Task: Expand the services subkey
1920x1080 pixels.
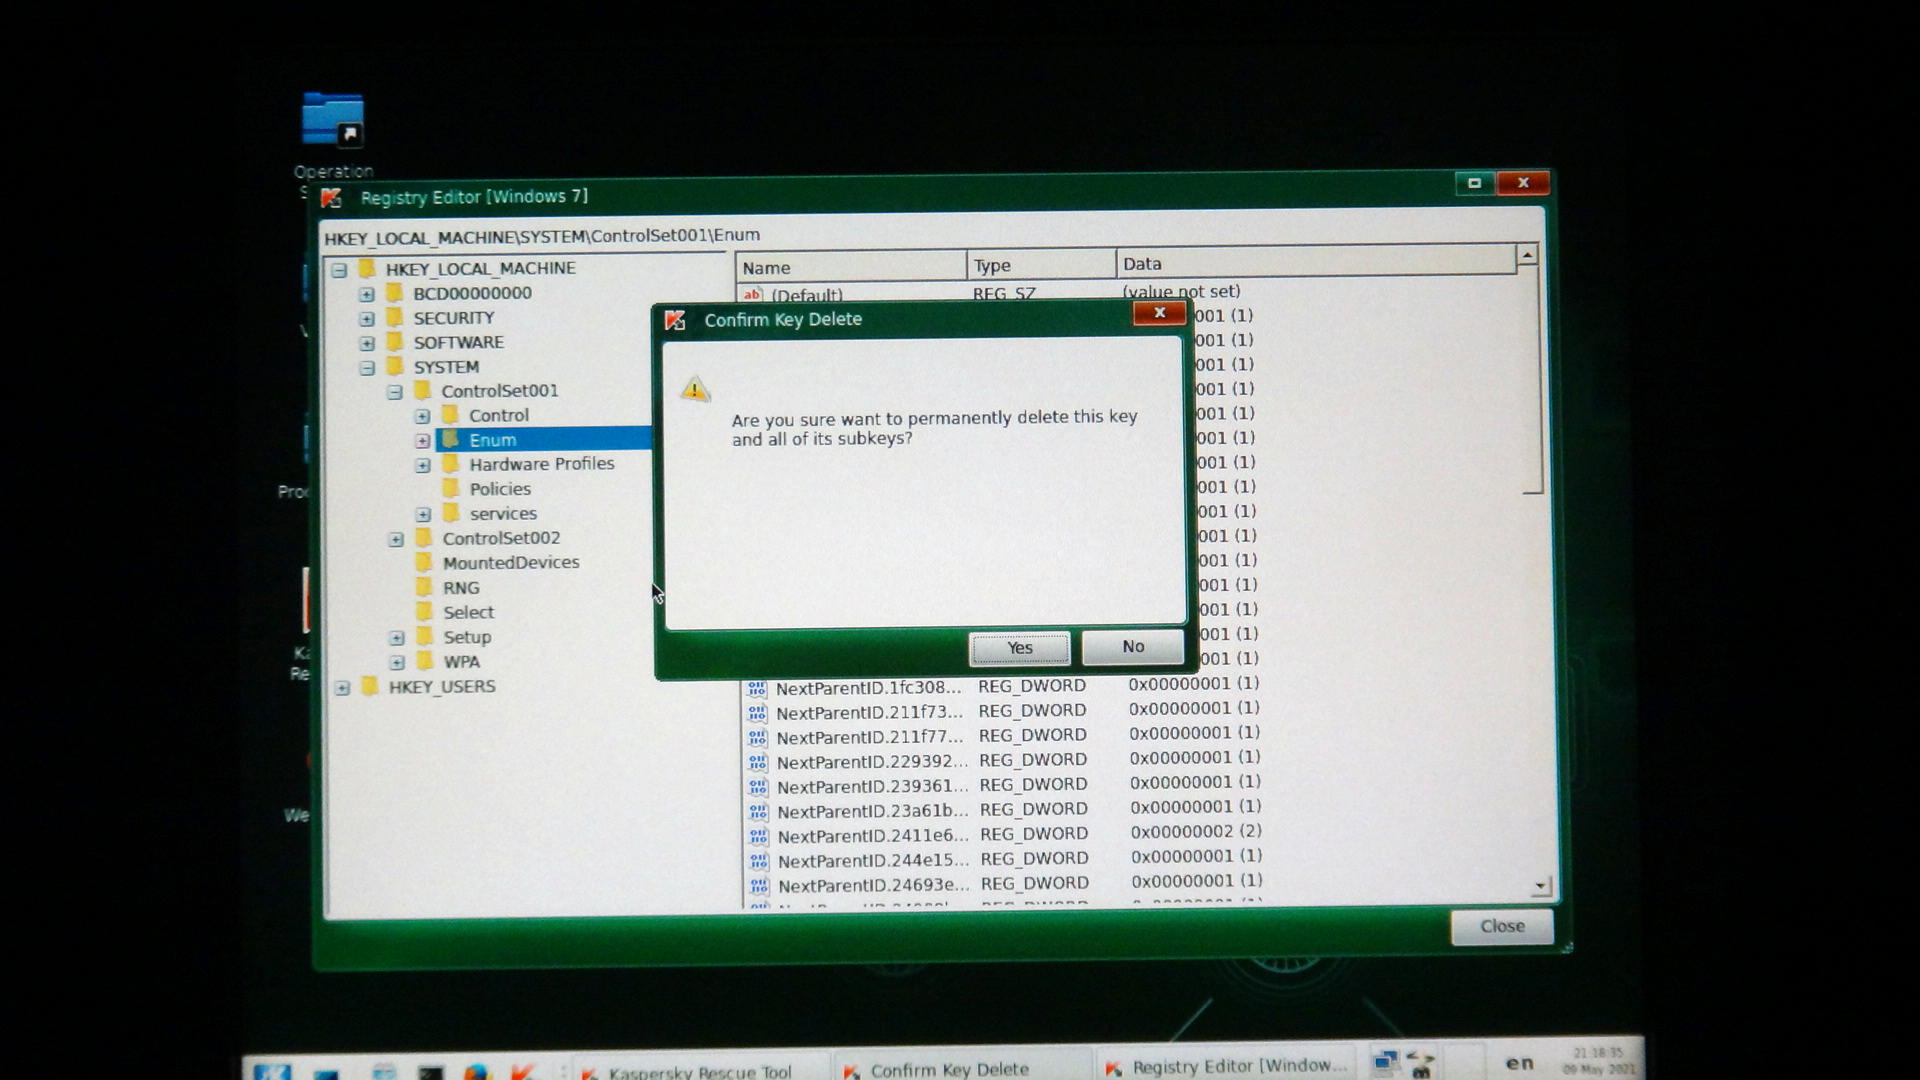Action: click(423, 515)
